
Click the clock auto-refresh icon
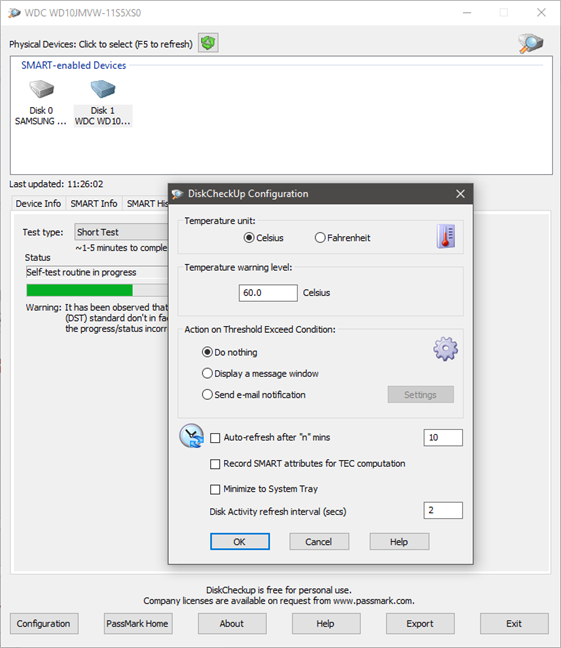click(191, 436)
